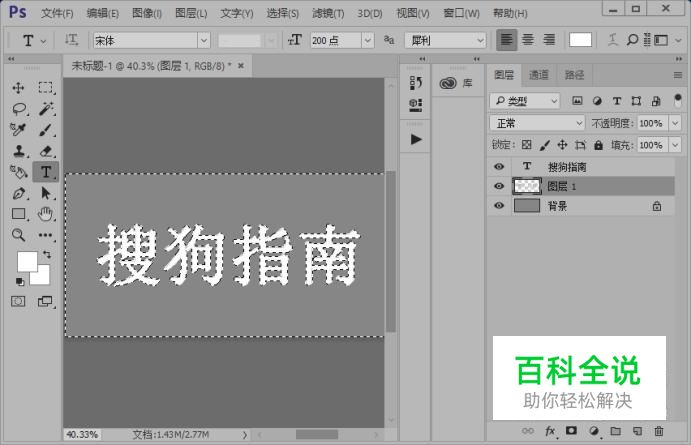Image resolution: width=691 pixels, height=445 pixels.
Task: Toggle text orientation in options bar
Action: click(71, 40)
